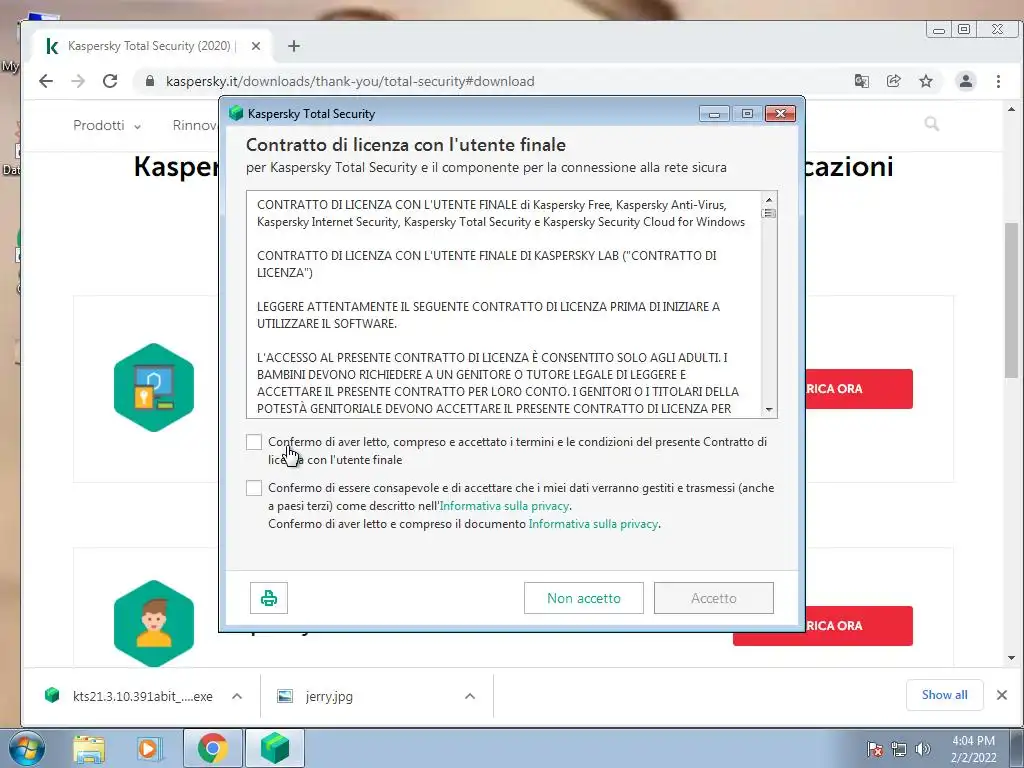Click the upper SCARICA ORA red button
The image size is (1024, 768).
pos(858,389)
